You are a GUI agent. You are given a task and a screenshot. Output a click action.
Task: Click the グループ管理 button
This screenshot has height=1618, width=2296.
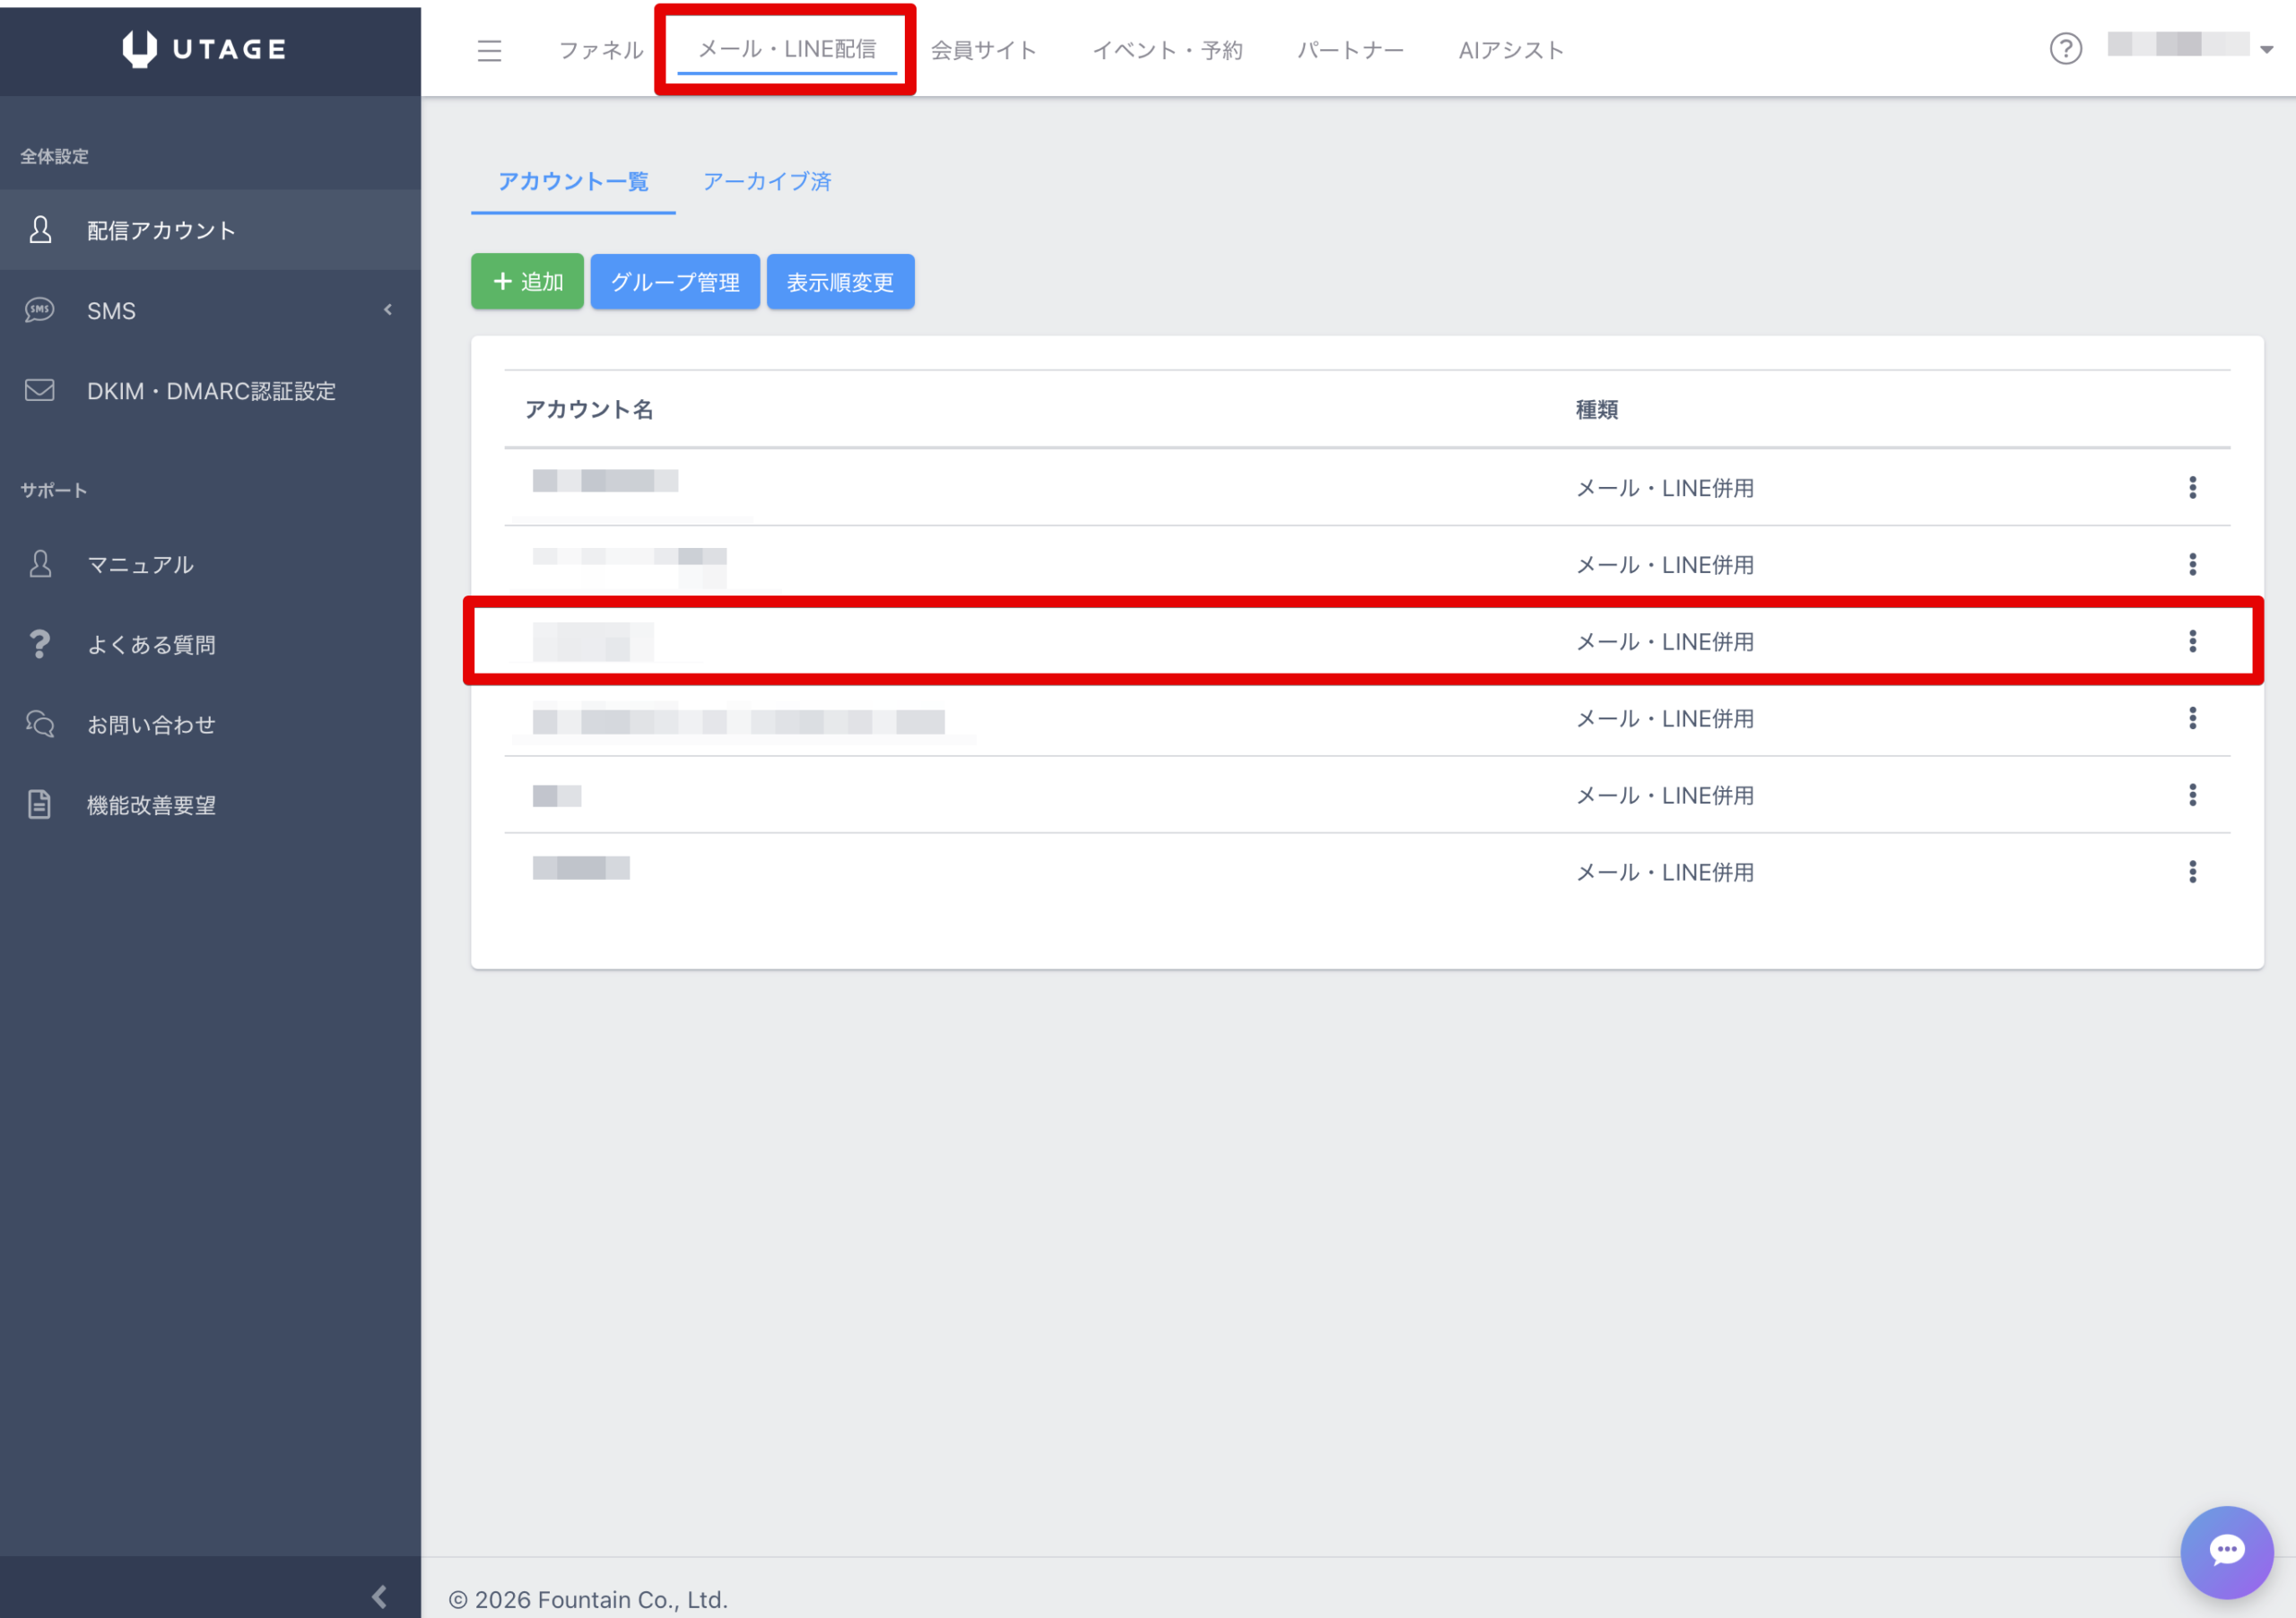tap(675, 283)
